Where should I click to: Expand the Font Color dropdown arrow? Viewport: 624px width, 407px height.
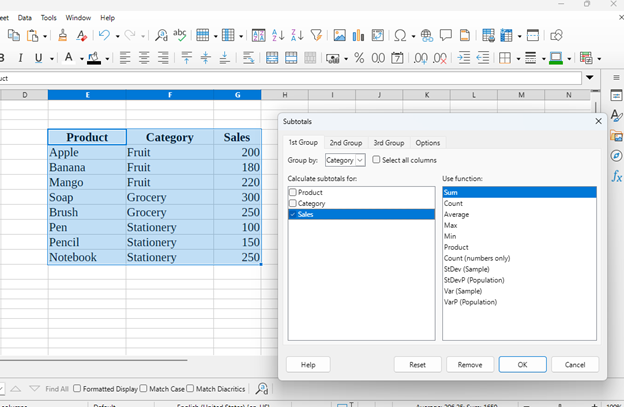(82, 59)
